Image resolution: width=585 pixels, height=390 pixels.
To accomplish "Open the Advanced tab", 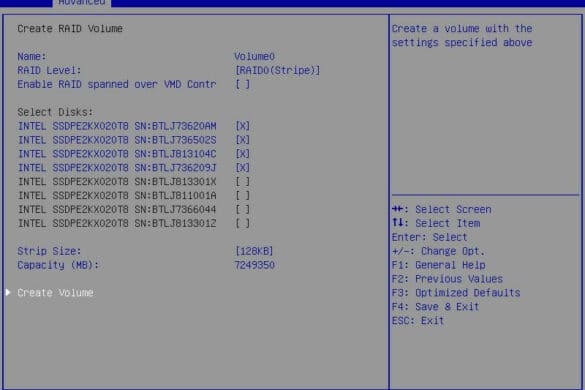I will click(x=82, y=3).
